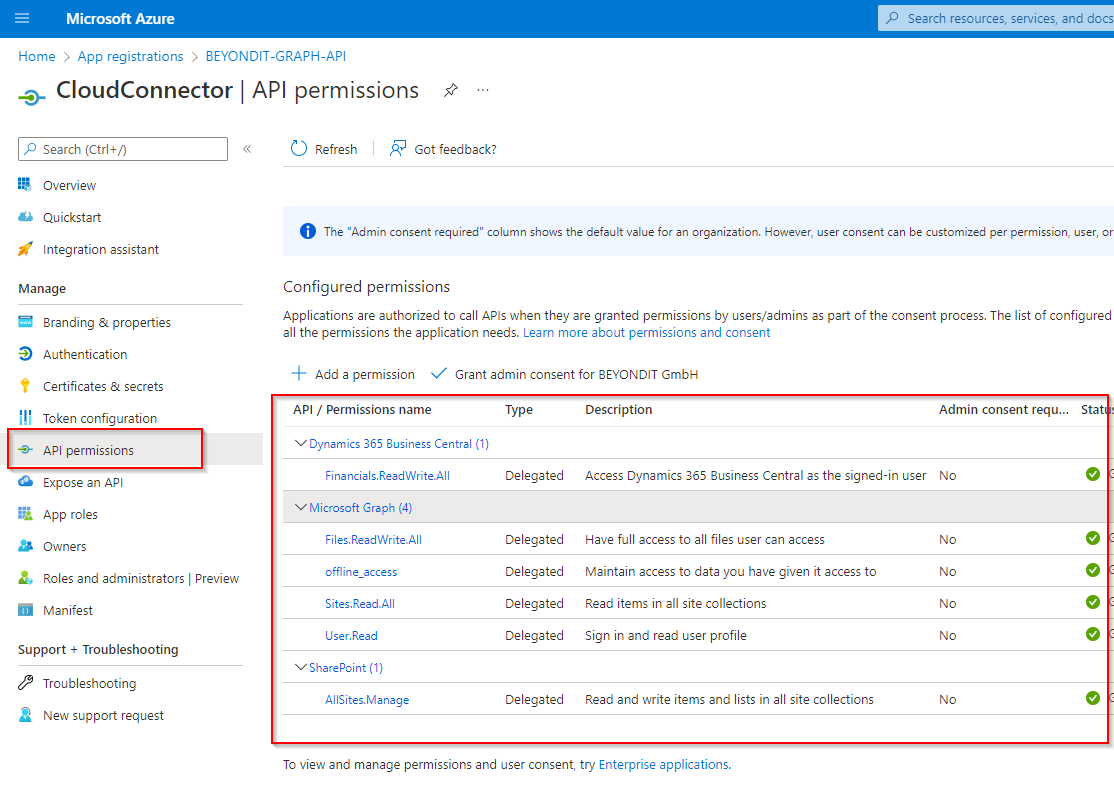Click the green status check for Sites.Read.All
This screenshot has width=1114, height=798.
[x=1093, y=603]
